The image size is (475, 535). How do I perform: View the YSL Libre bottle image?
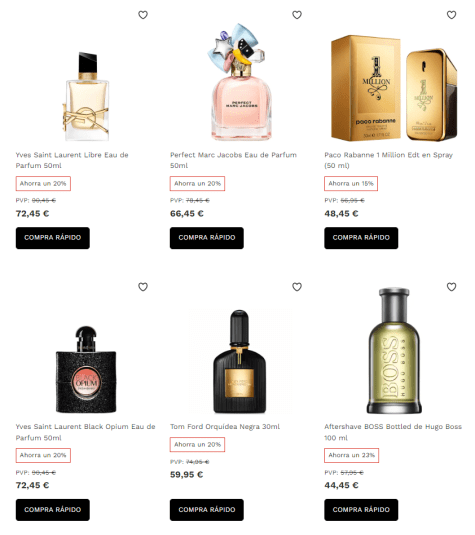pyautogui.click(x=86, y=96)
